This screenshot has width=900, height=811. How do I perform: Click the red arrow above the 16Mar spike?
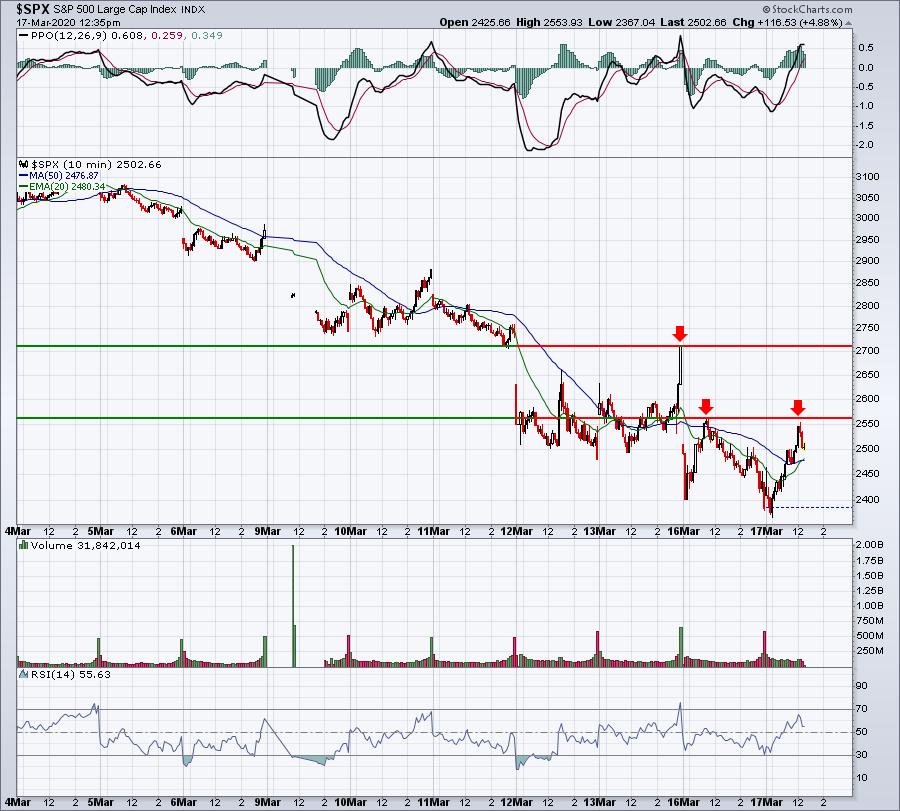tap(680, 333)
